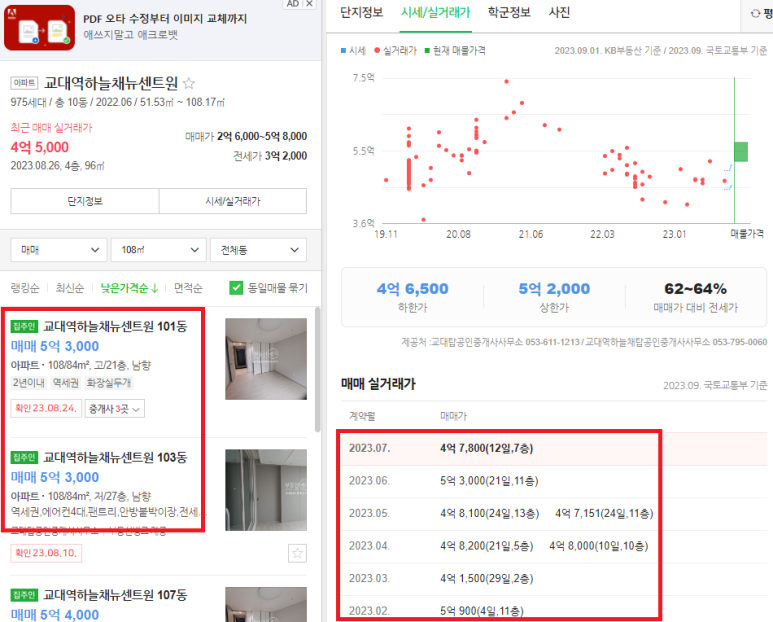773x622 pixels.
Task: Select 4억 7,151(24일,11층) transaction
Action: pyautogui.click(x=604, y=514)
